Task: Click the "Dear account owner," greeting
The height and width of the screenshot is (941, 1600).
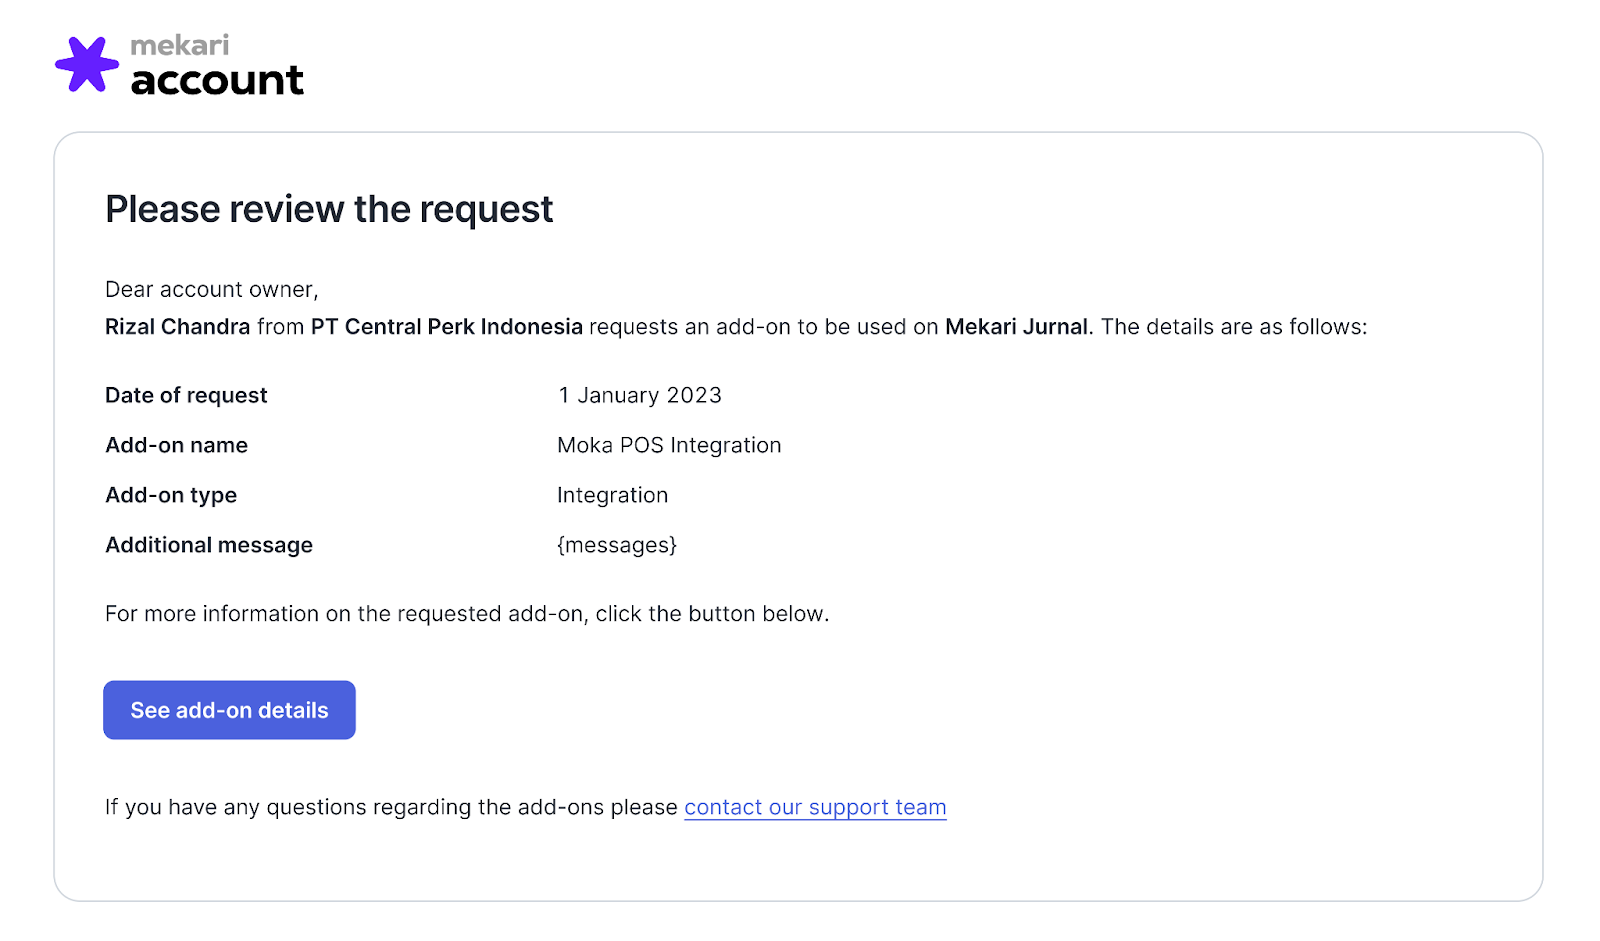Action: click(211, 289)
